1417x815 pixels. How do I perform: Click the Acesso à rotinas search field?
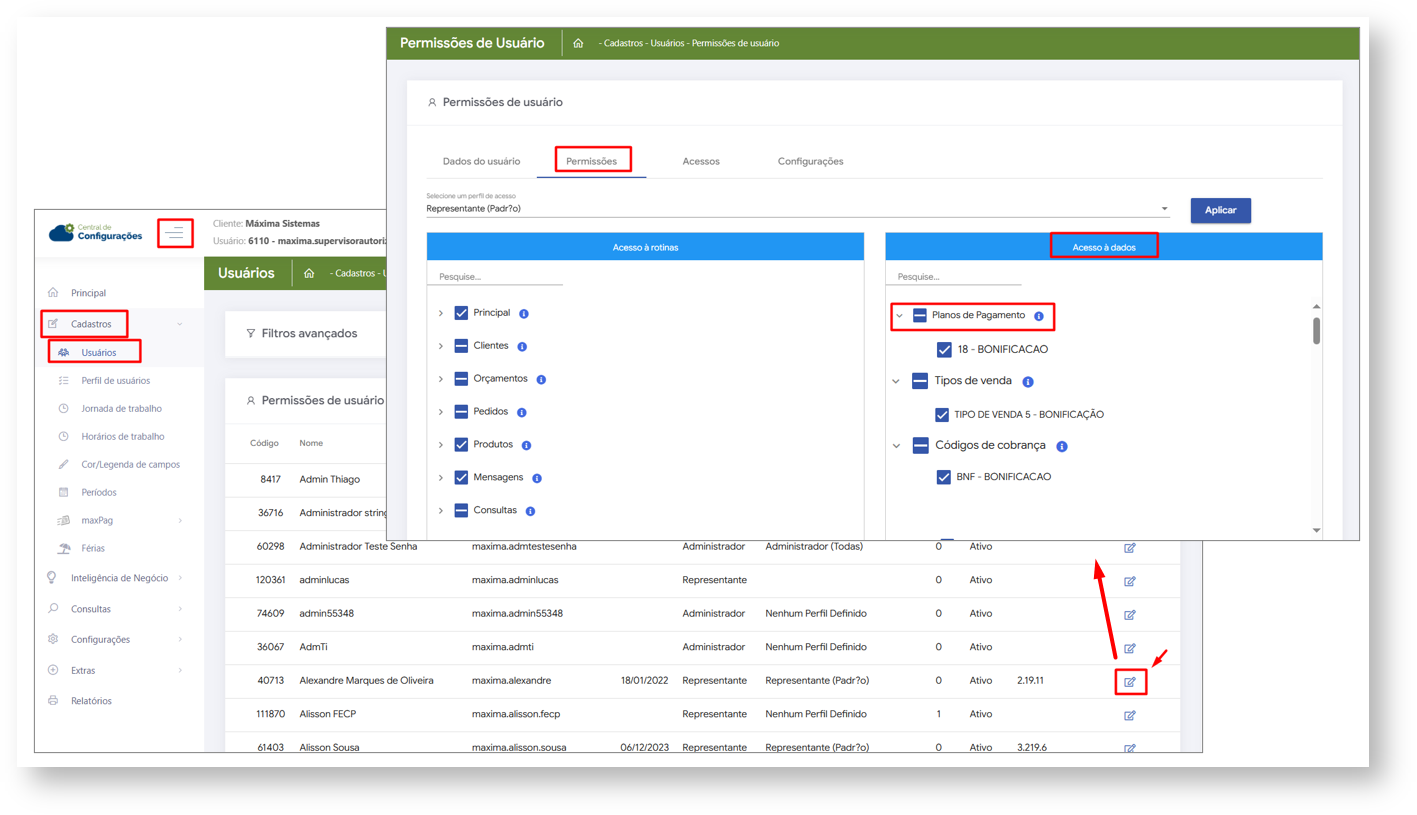click(494, 276)
